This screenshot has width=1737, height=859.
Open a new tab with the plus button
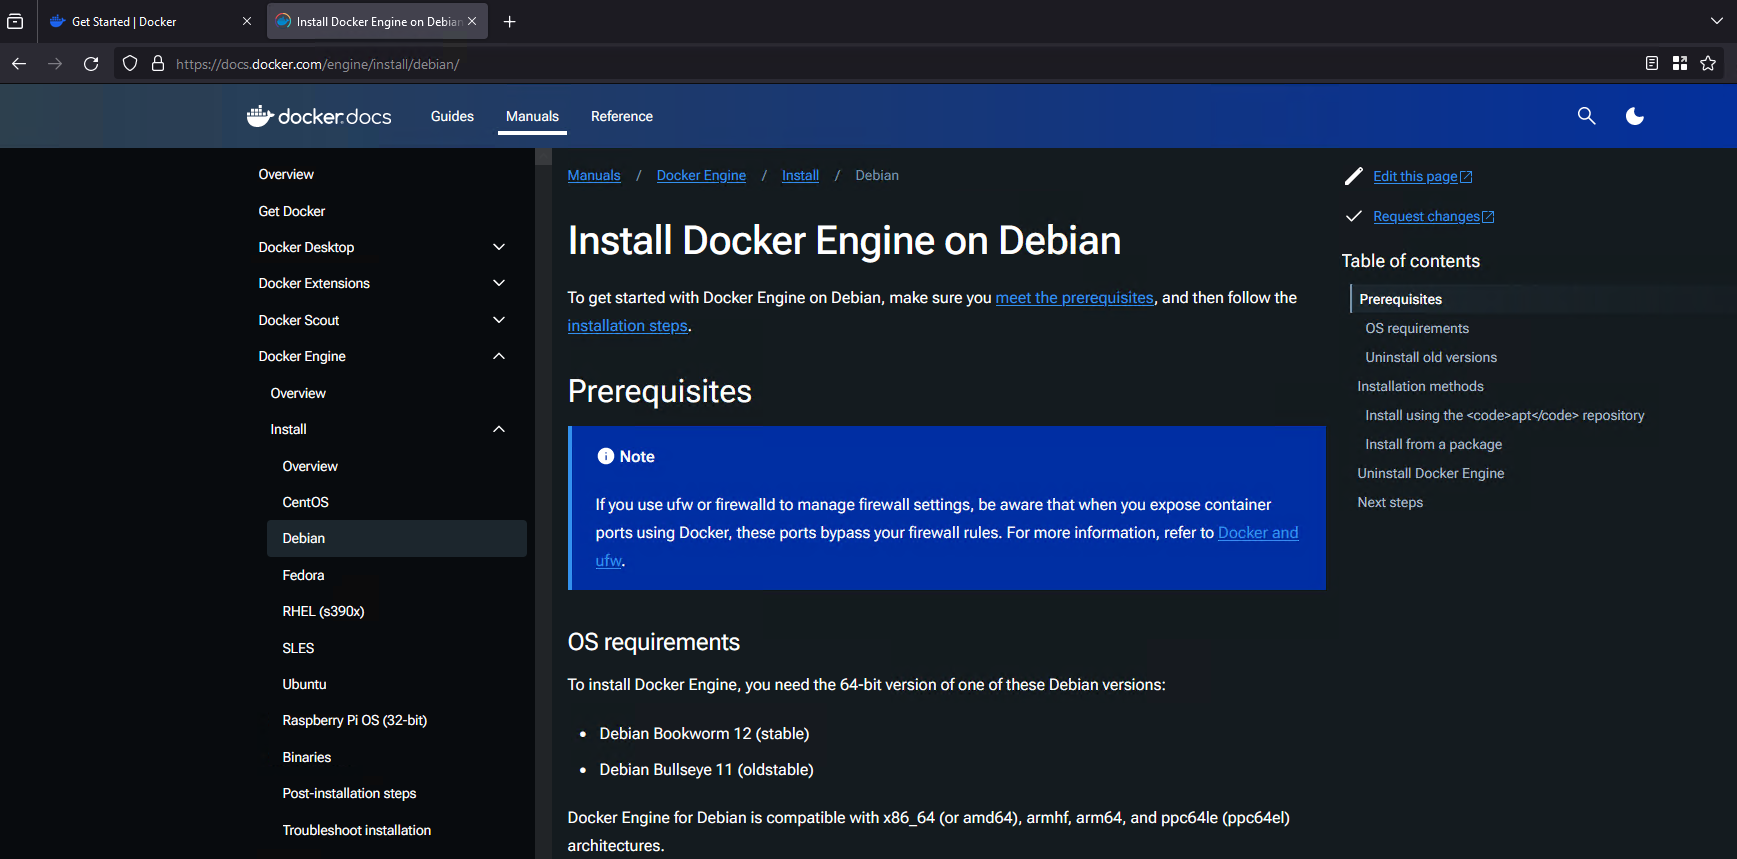coord(509,21)
